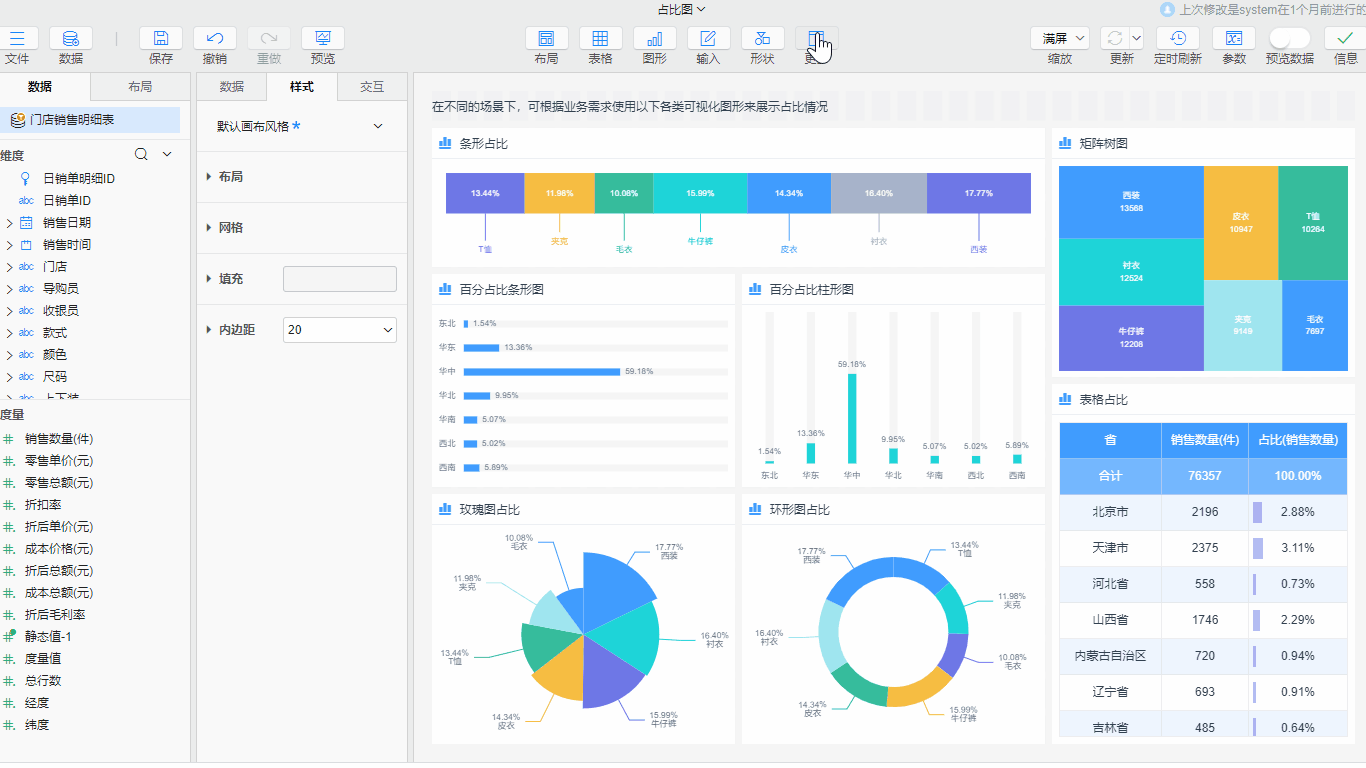The height and width of the screenshot is (768, 1366).
Task: Open the Parameters (参数) icon
Action: click(1233, 39)
